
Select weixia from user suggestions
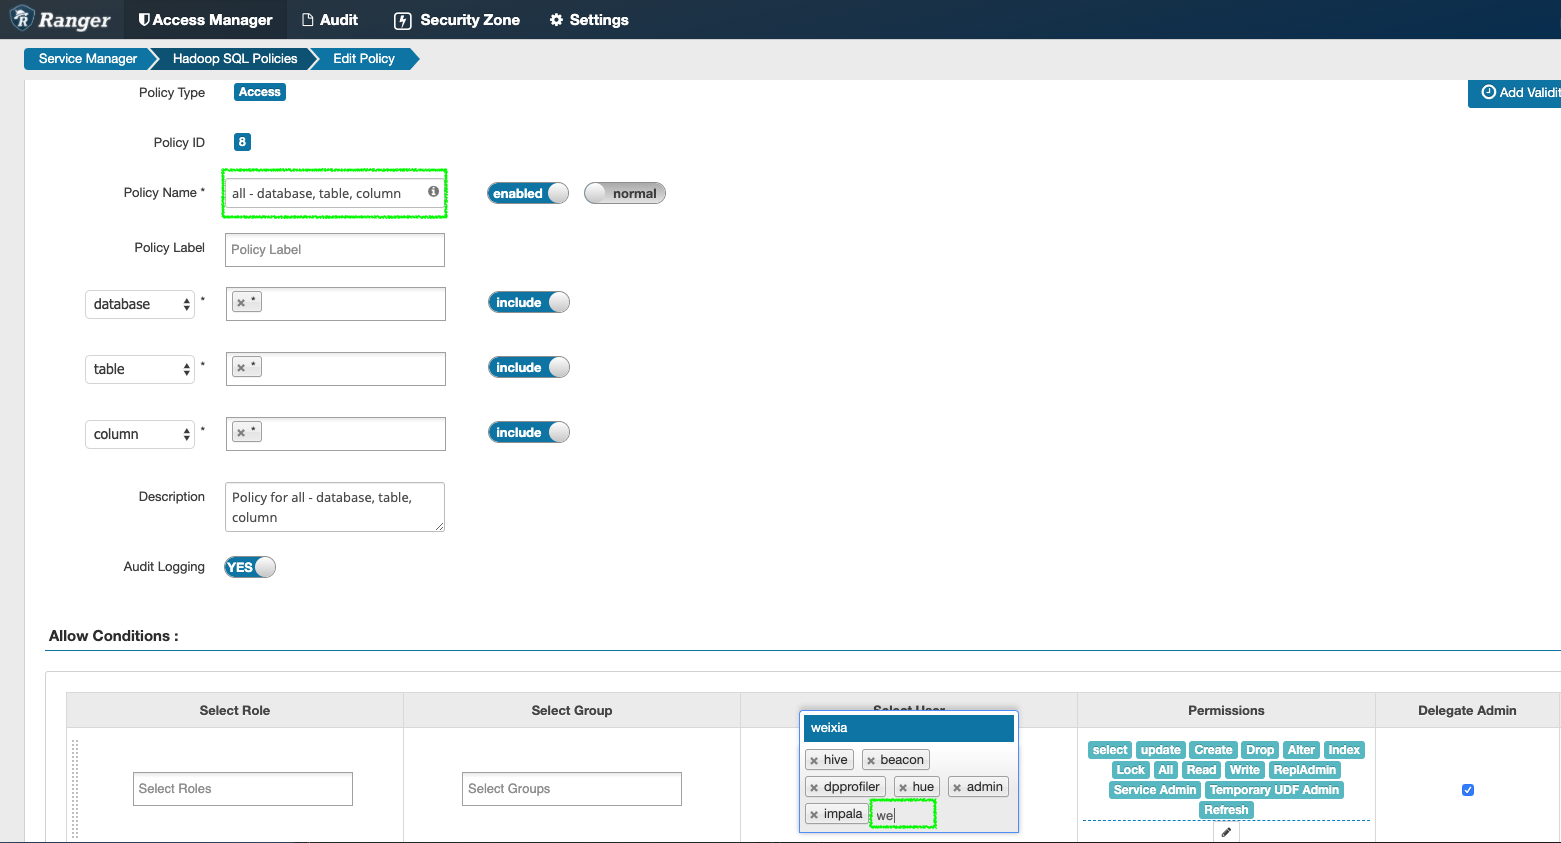(x=909, y=728)
